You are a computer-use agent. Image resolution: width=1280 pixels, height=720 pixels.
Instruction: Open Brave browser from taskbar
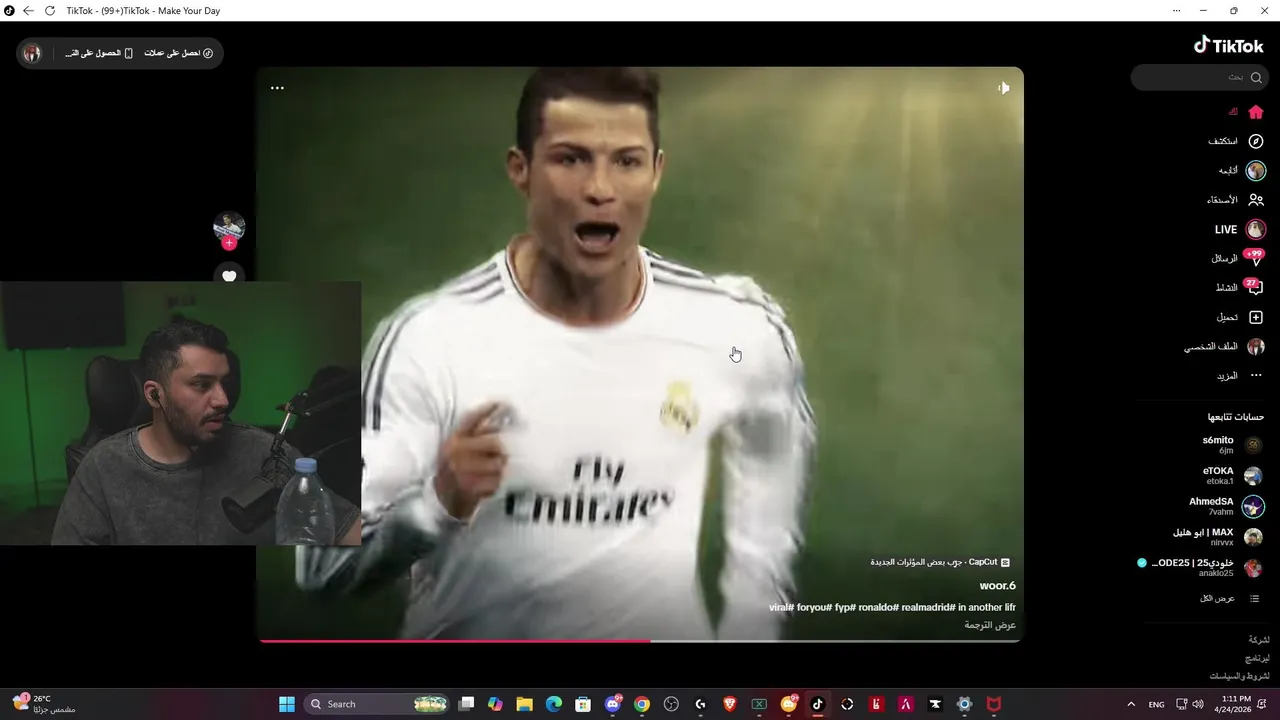[x=730, y=704]
